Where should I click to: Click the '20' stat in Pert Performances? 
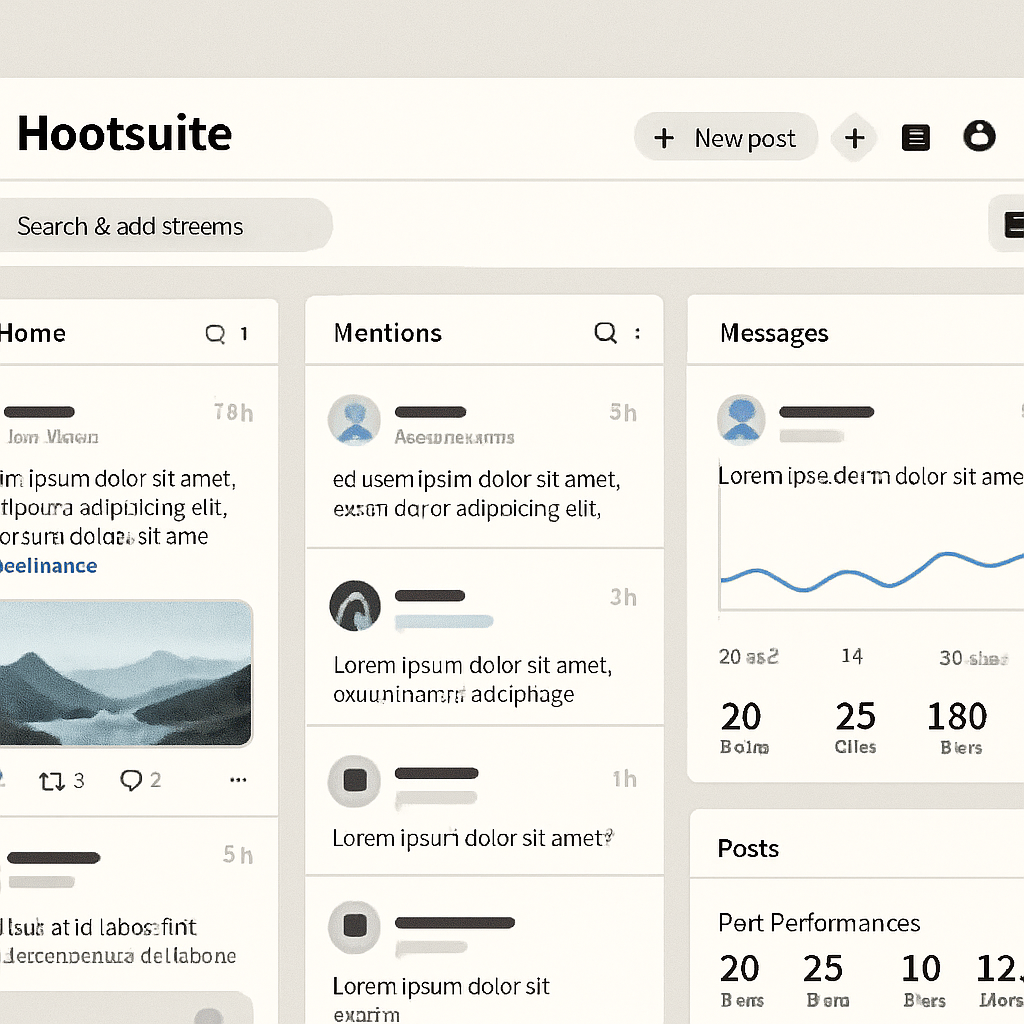739,968
